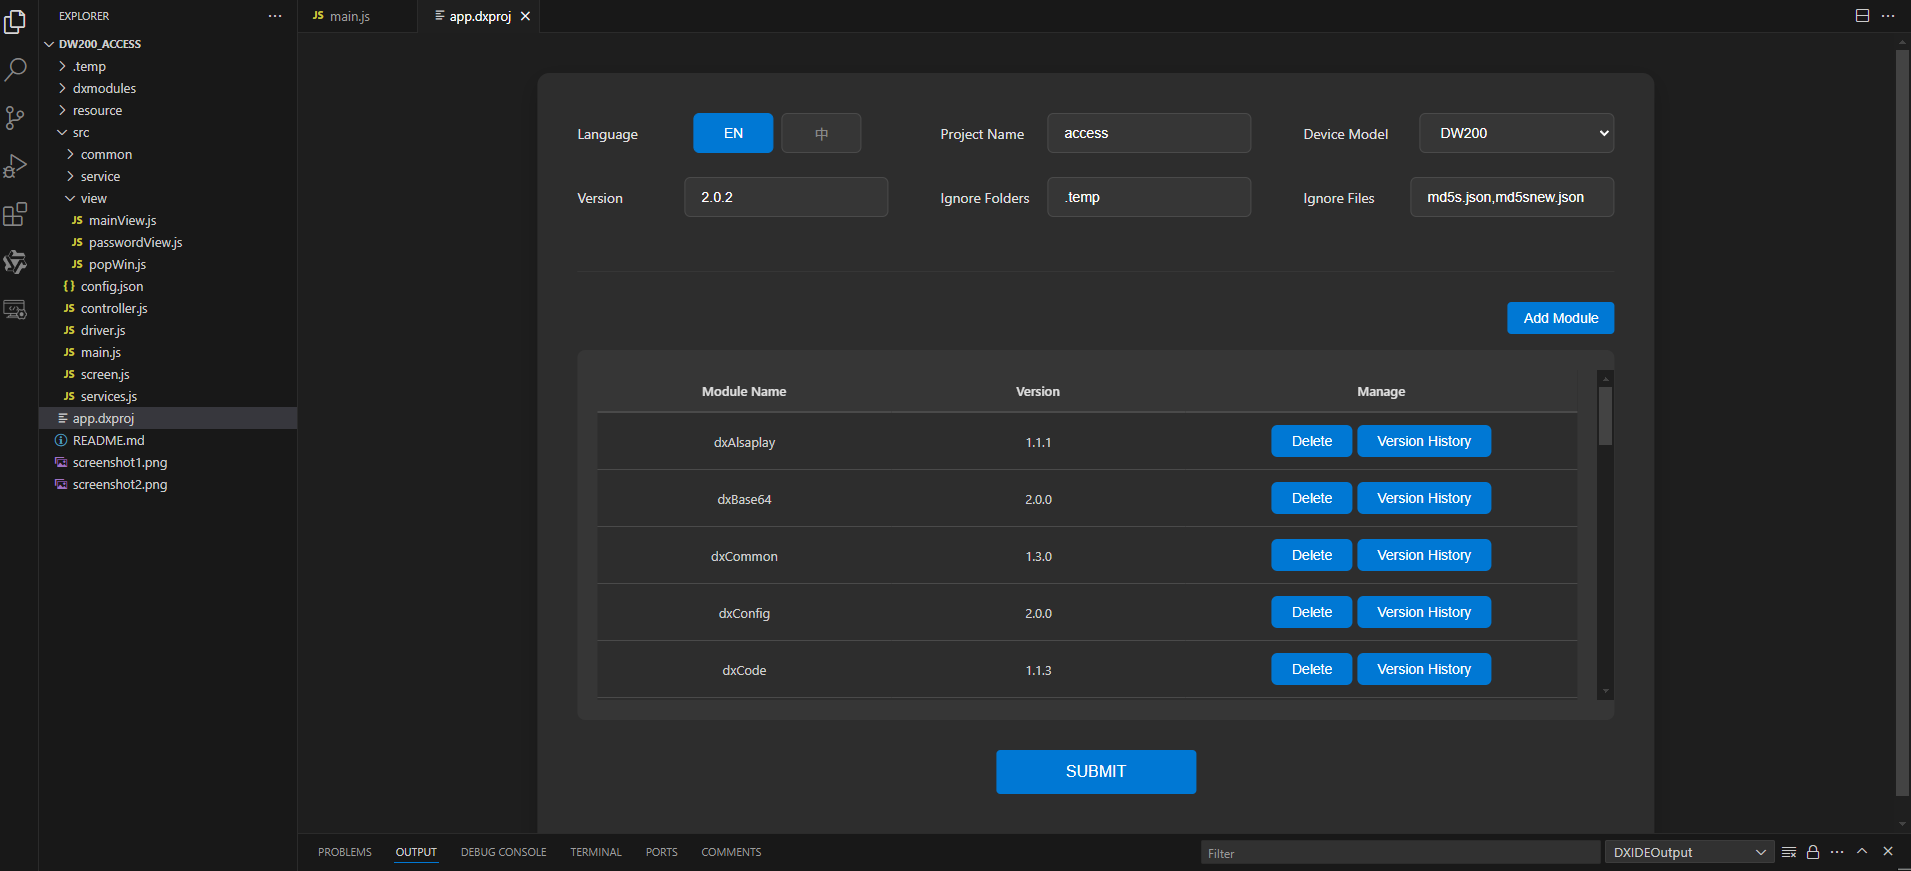Close the bottom output panel

pyautogui.click(x=1888, y=851)
